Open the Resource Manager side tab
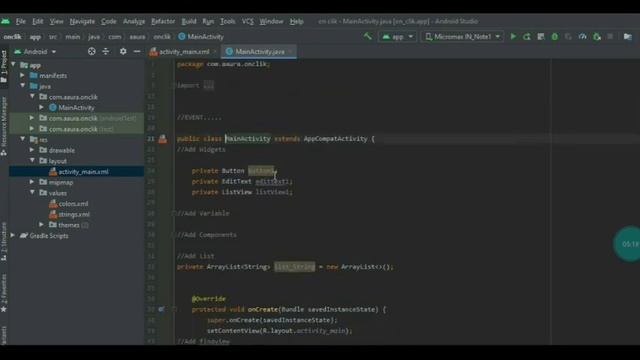The image size is (640, 360). pos(4,127)
